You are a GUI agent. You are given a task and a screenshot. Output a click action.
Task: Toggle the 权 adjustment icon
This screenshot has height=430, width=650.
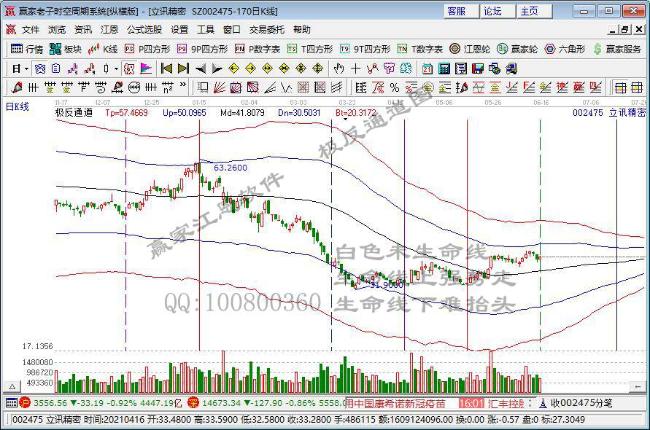pos(129,68)
